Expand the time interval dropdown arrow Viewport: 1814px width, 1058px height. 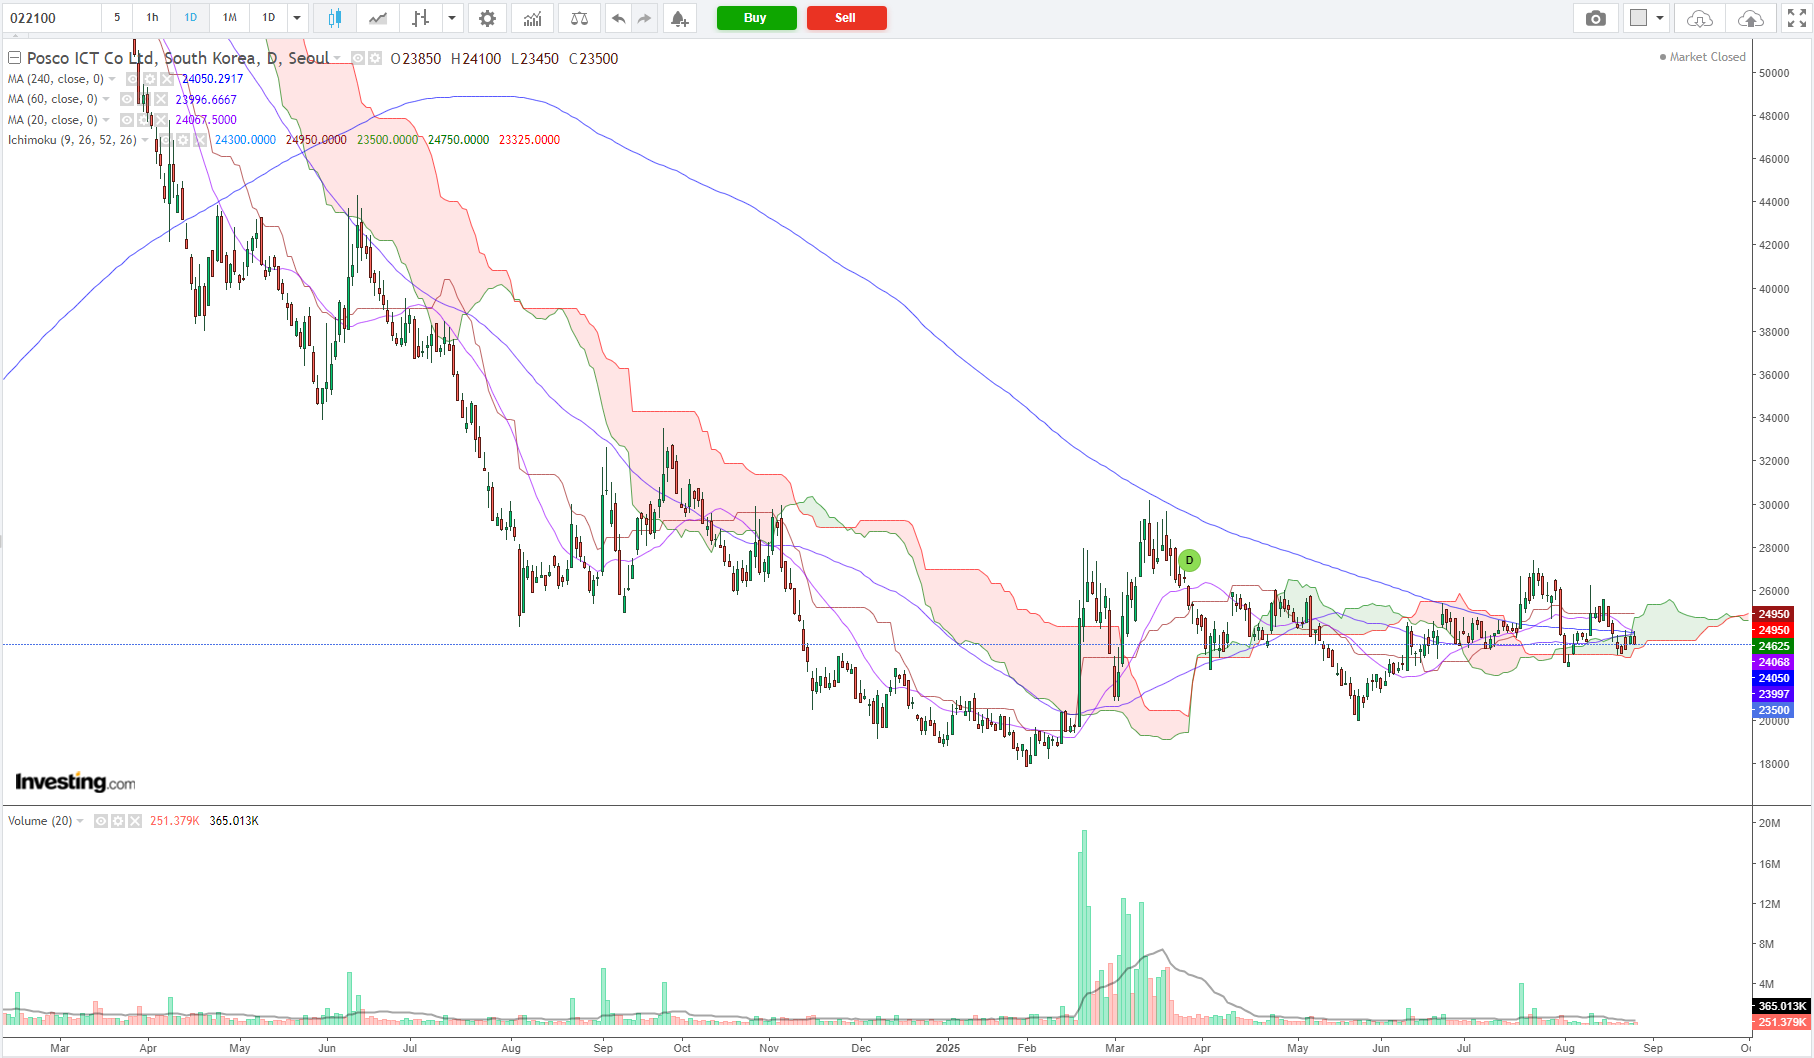pyautogui.click(x=297, y=18)
